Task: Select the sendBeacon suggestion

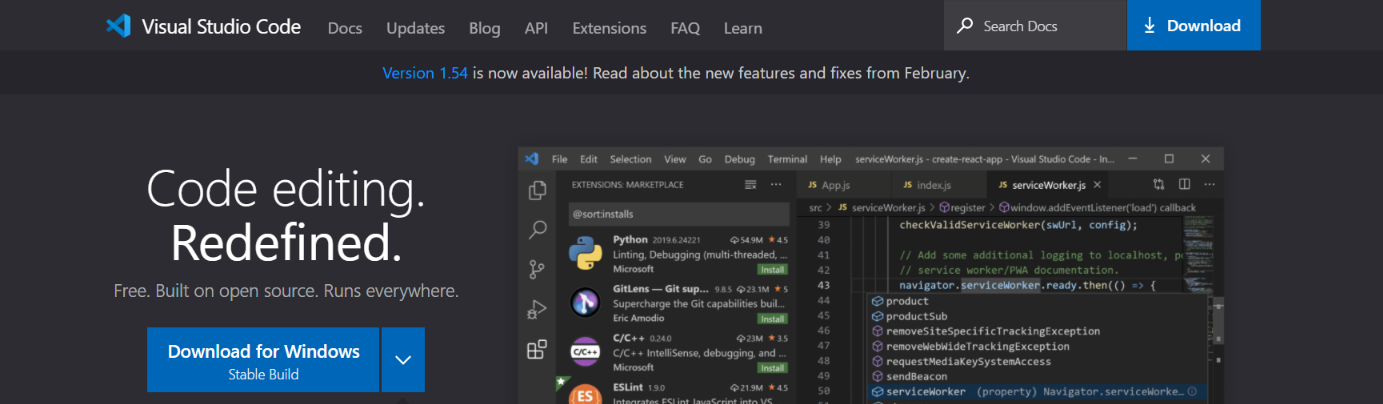Action: coord(1037,376)
